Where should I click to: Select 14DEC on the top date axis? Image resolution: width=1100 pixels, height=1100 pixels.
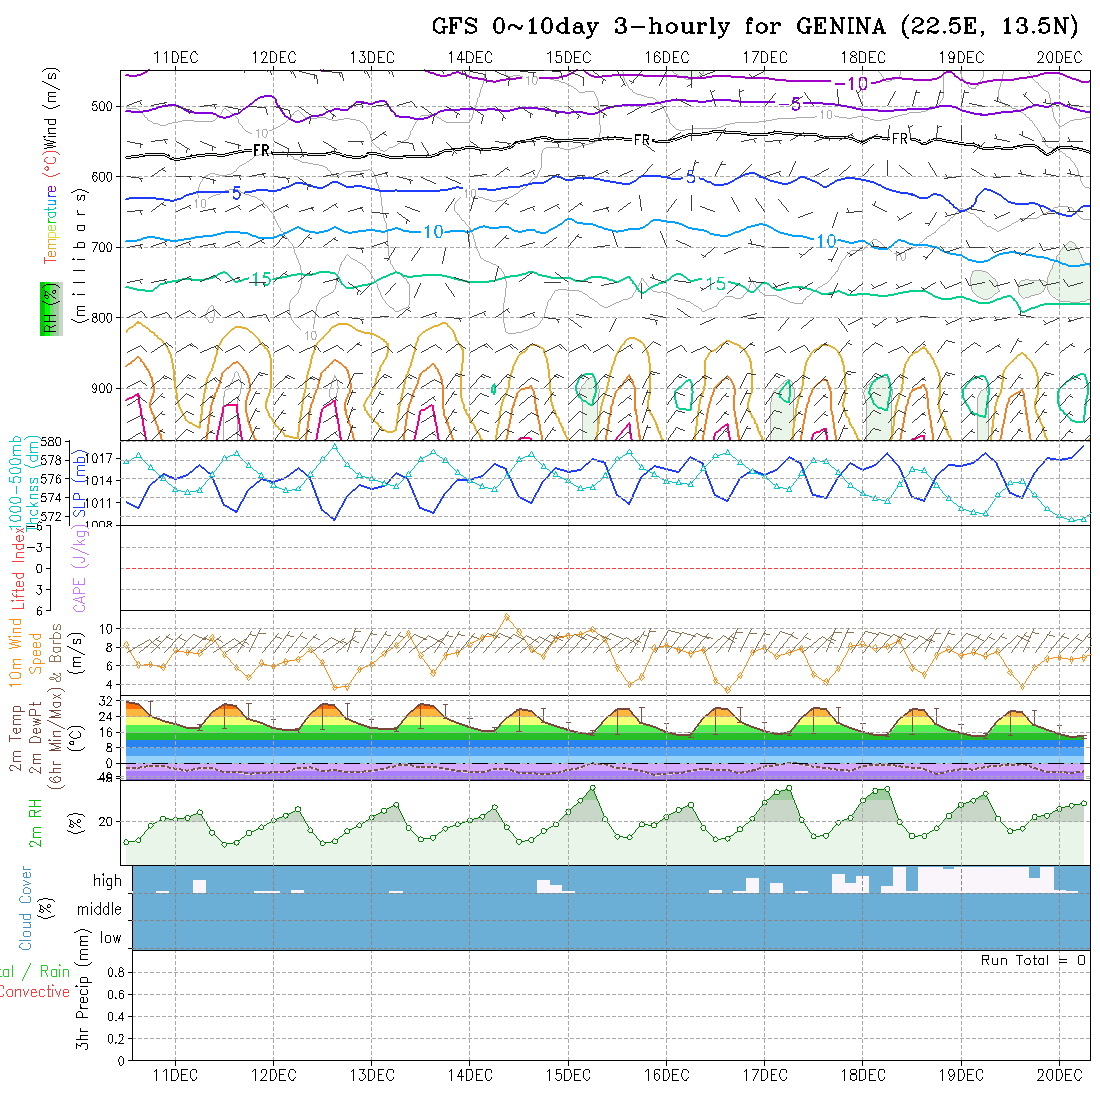[469, 57]
